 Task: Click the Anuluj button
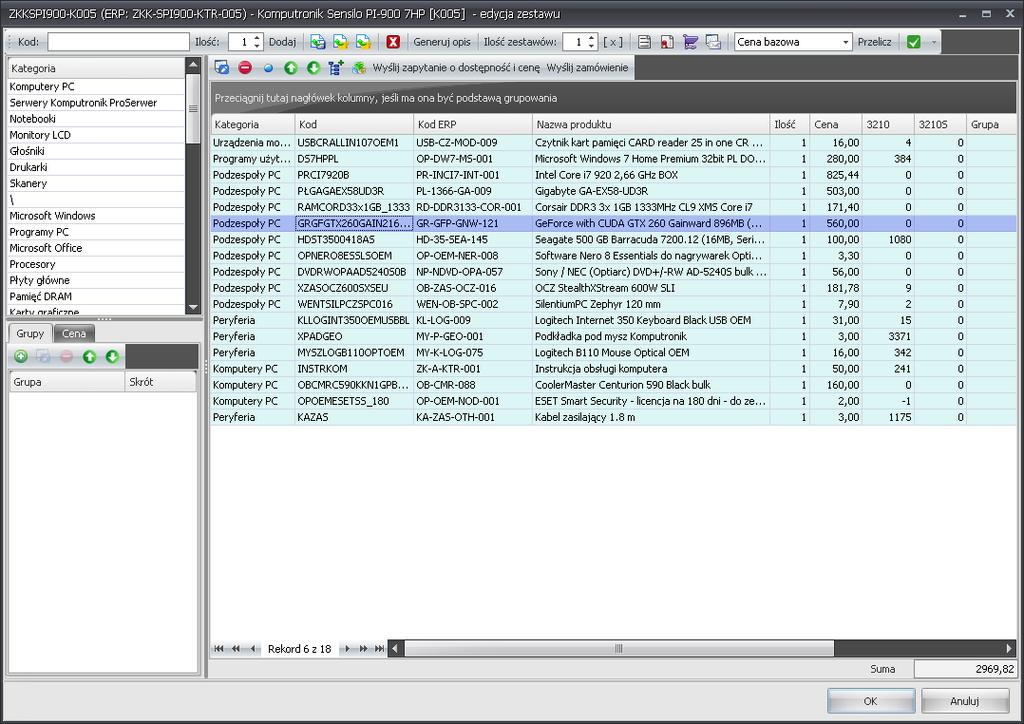(x=965, y=700)
